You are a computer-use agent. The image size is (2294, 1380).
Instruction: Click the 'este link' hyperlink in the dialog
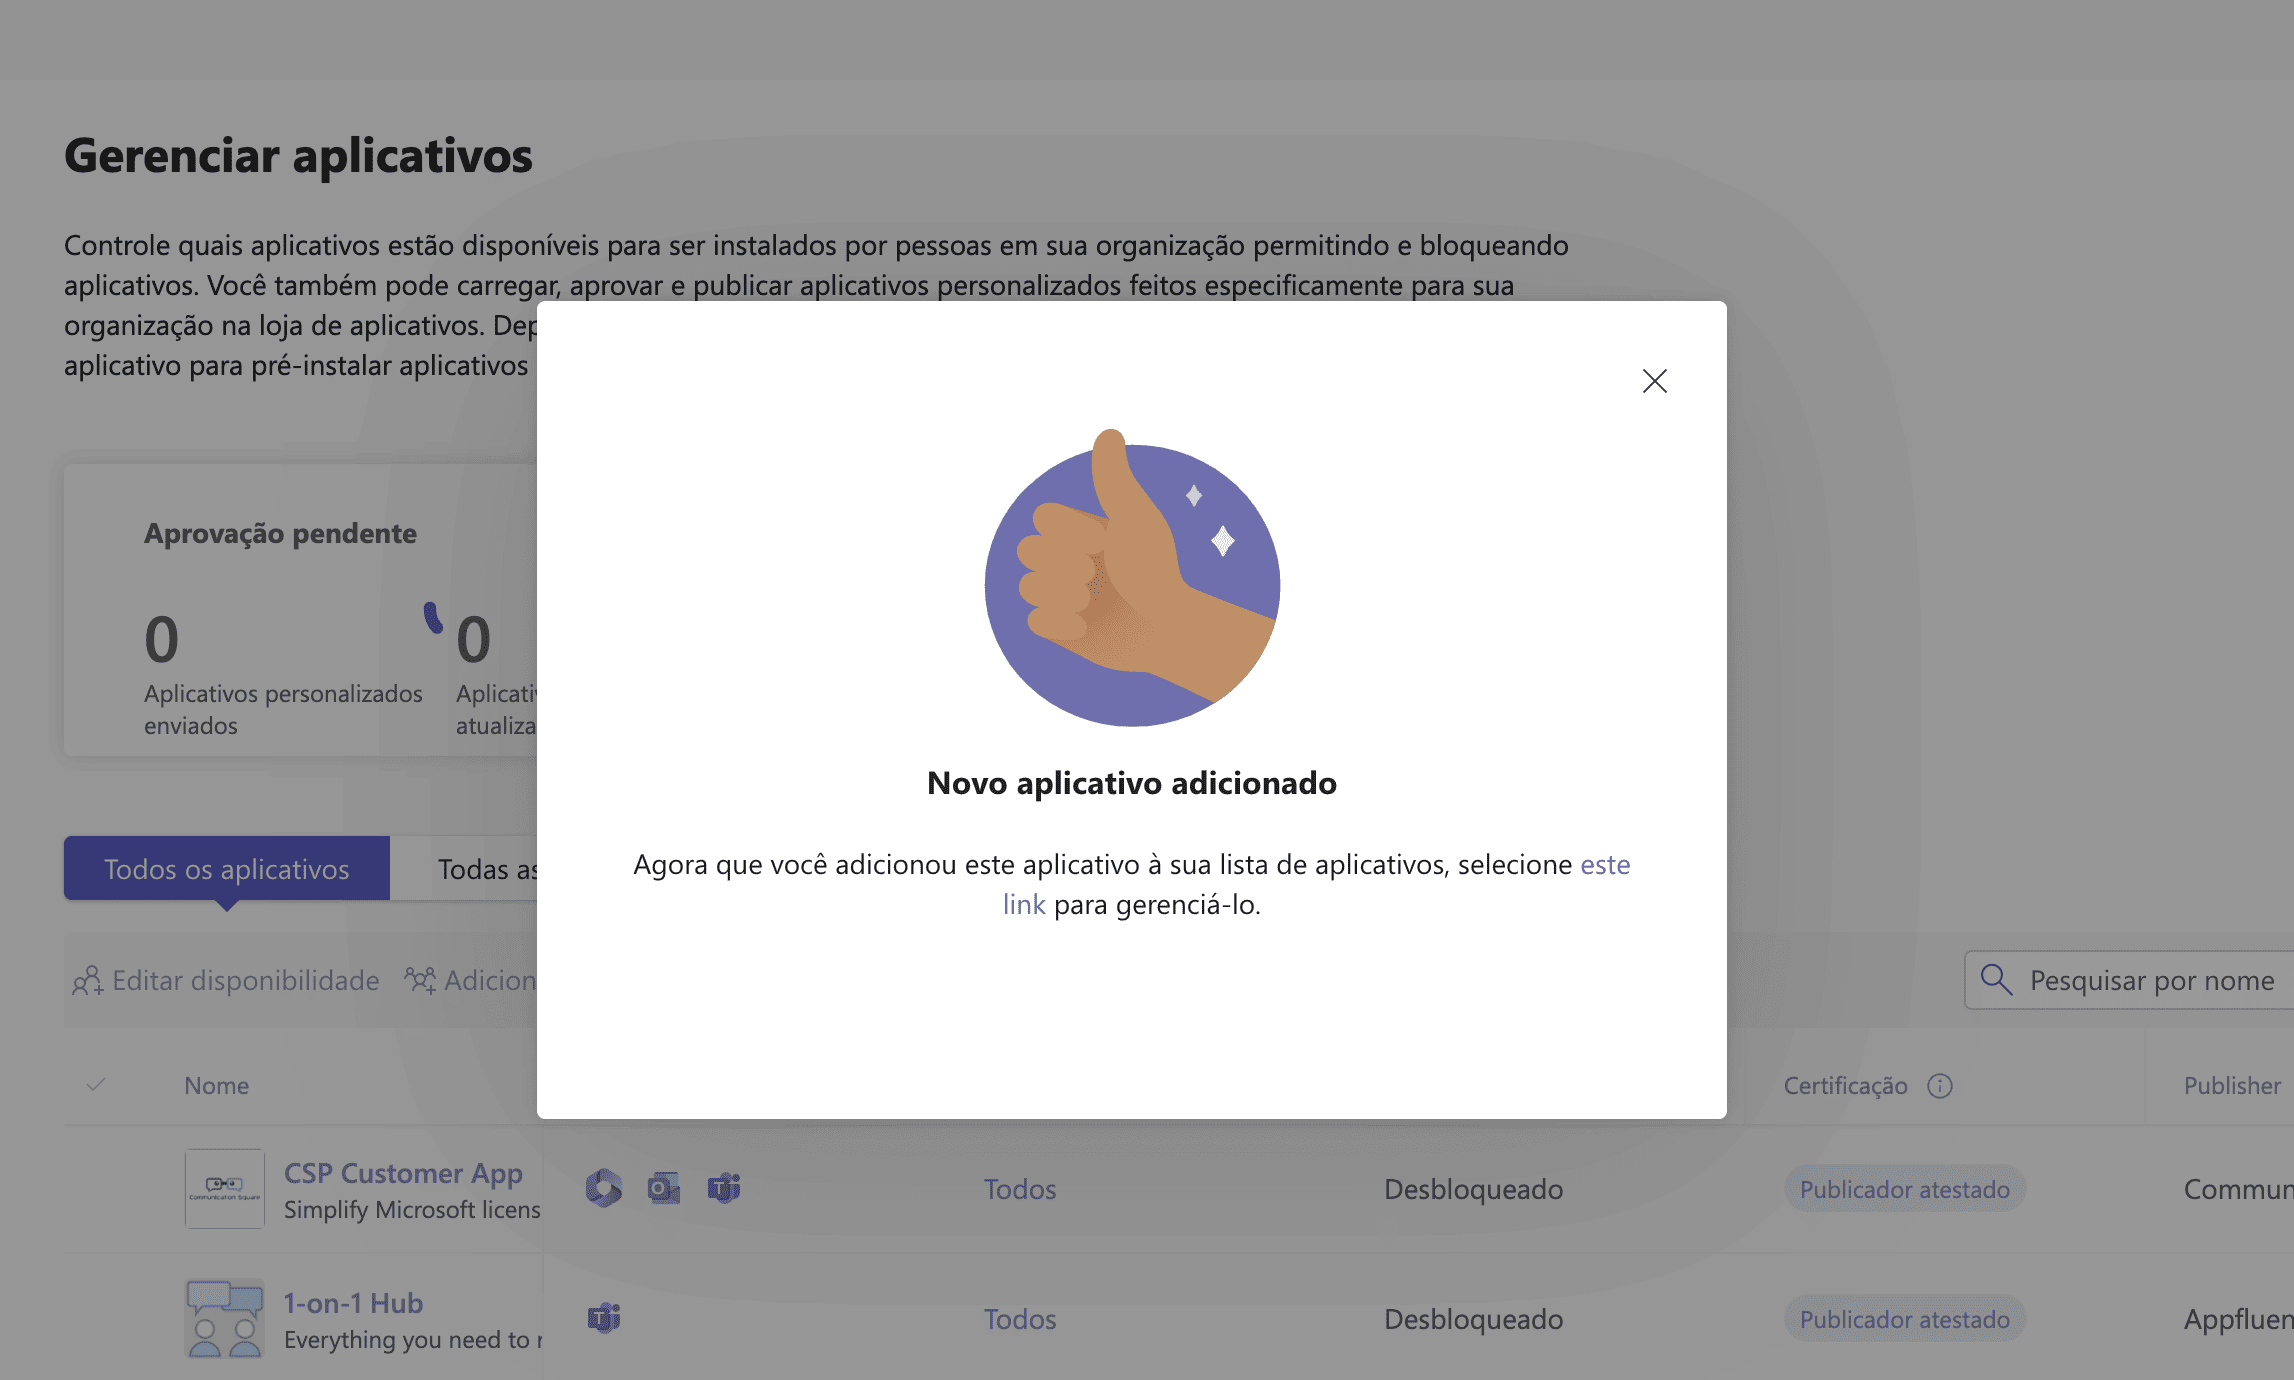(x=1604, y=864)
